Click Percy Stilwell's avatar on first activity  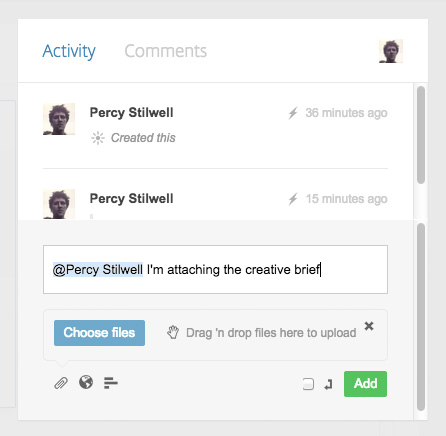pos(59,119)
